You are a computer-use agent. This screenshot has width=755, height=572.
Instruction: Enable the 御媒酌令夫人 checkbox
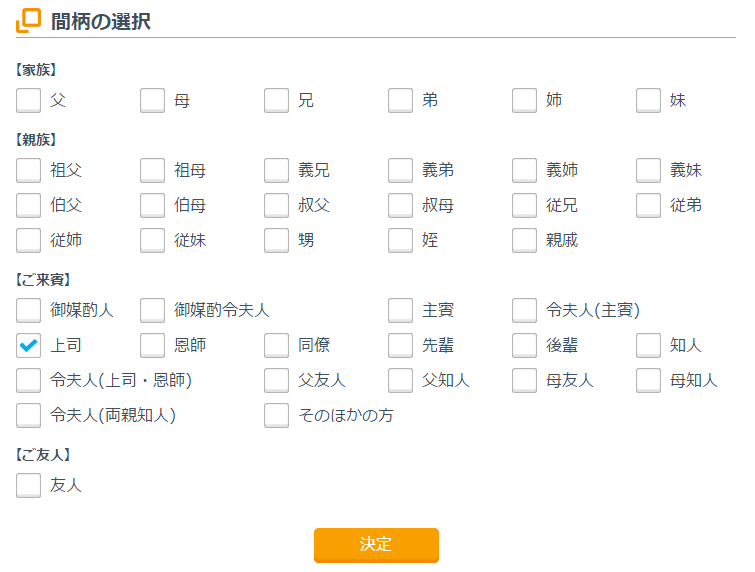153,310
